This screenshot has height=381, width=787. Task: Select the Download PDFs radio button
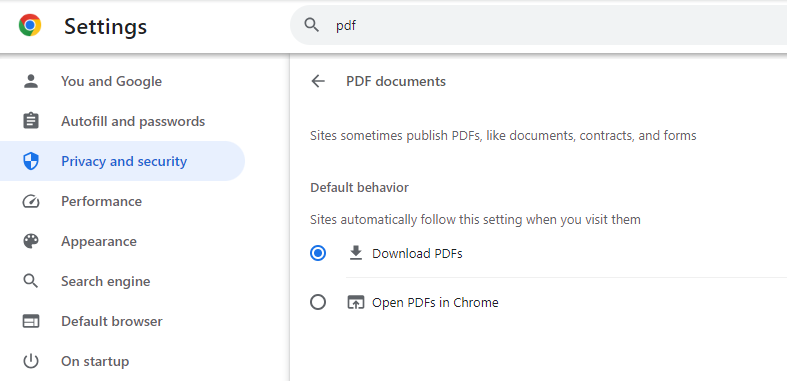(318, 253)
